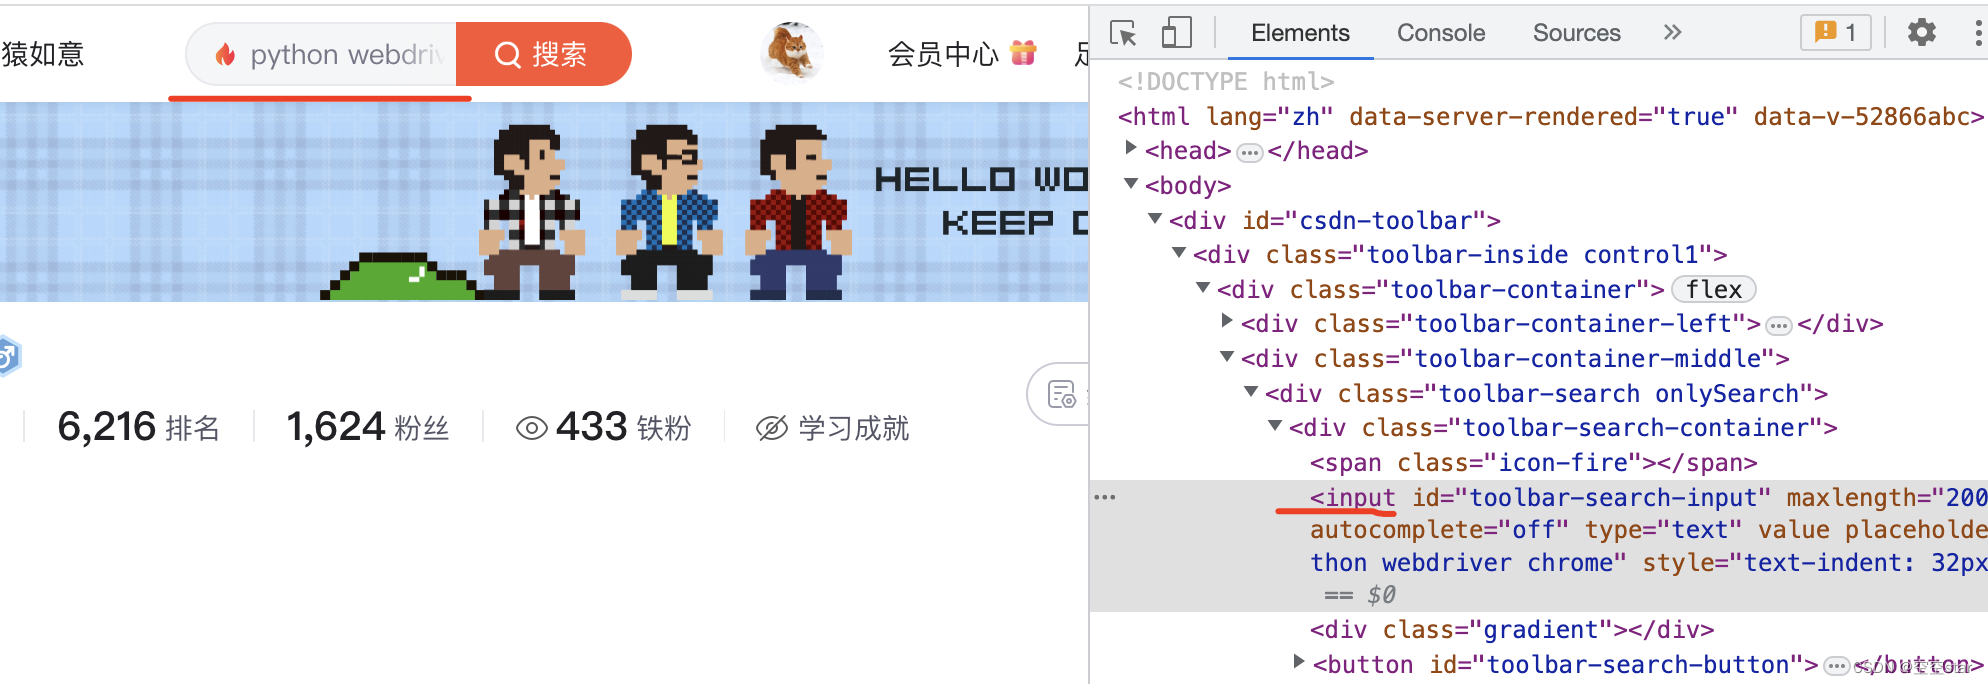
Task: Select the span icon-fire element line
Action: (1533, 462)
